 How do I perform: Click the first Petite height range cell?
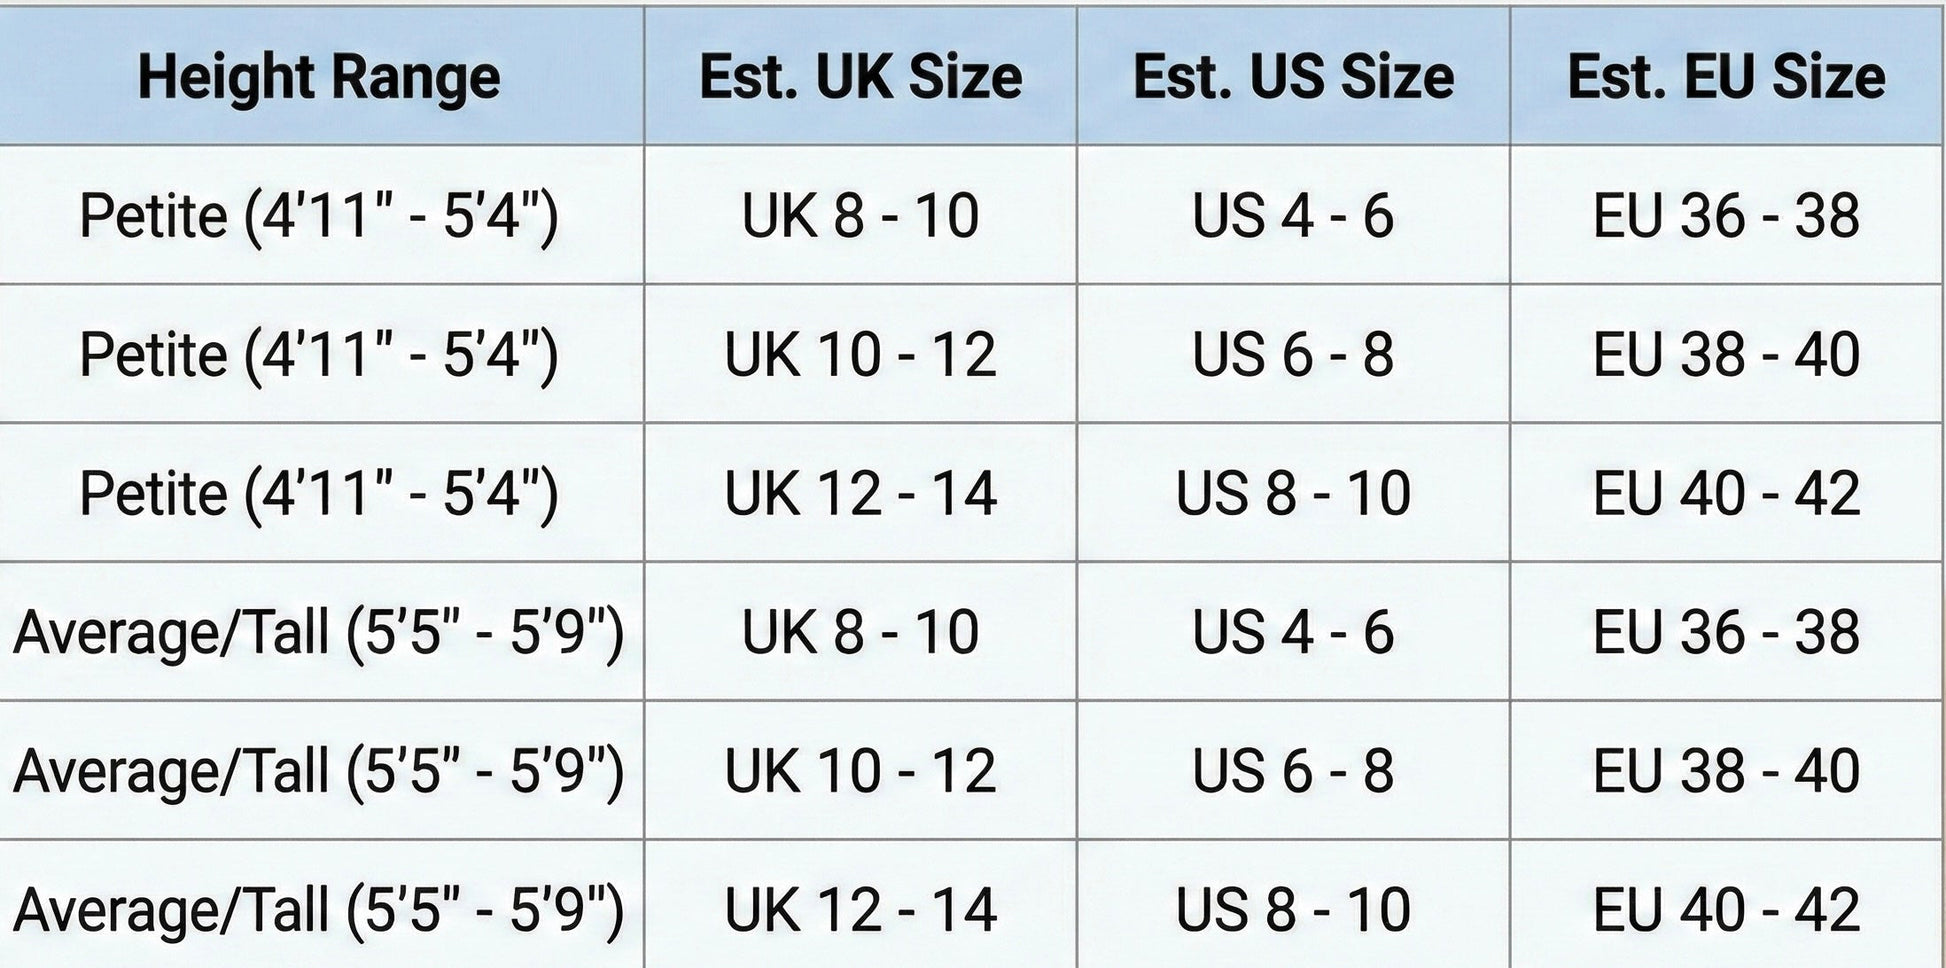pos(320,215)
